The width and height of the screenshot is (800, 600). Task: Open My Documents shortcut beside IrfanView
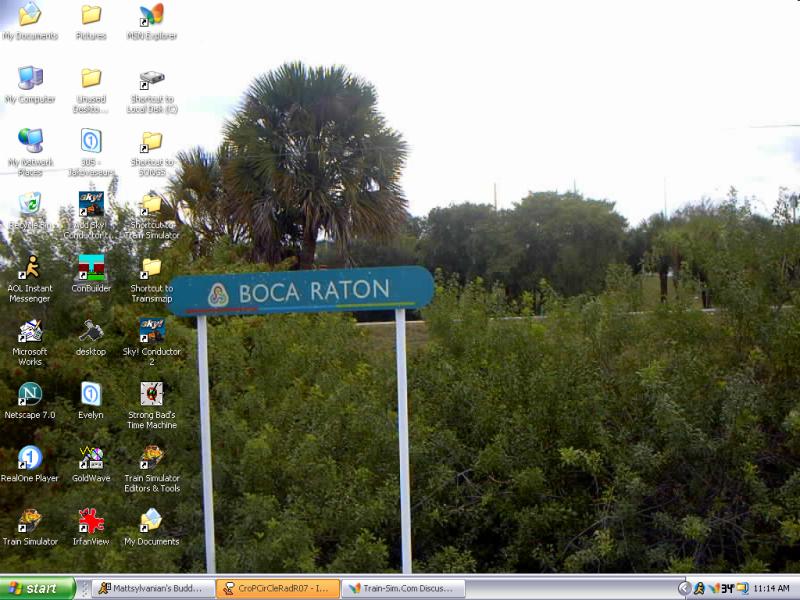[152, 527]
